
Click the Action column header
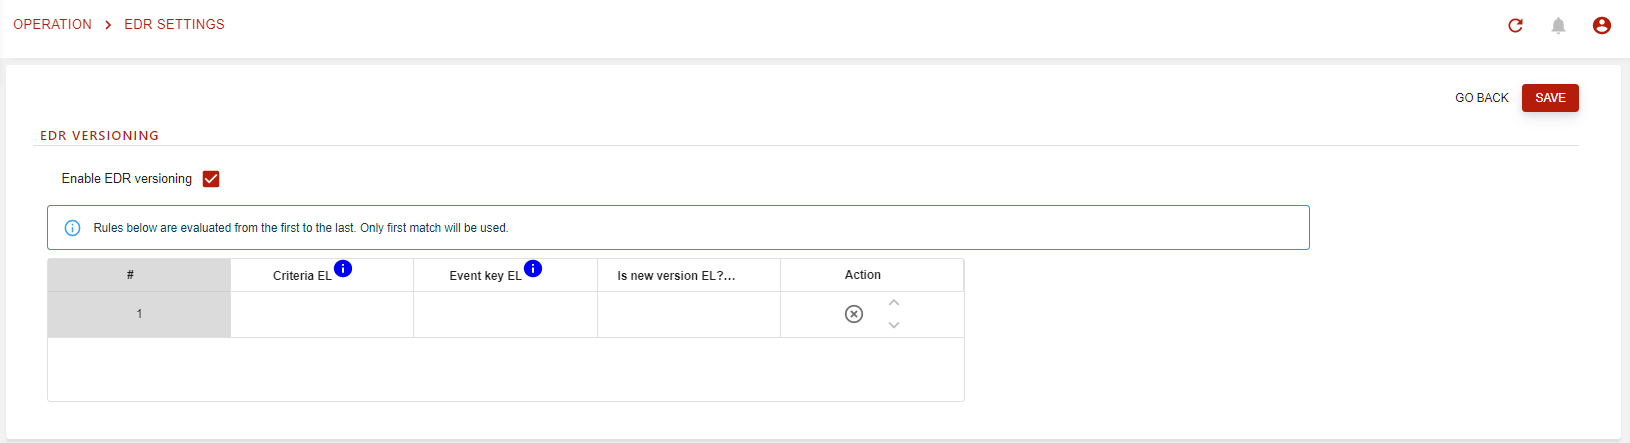(872, 275)
